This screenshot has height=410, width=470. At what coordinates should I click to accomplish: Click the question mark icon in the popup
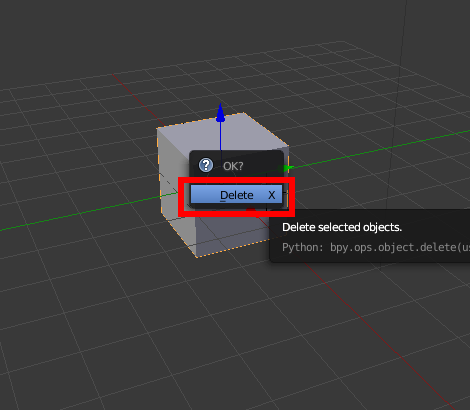coord(206,165)
